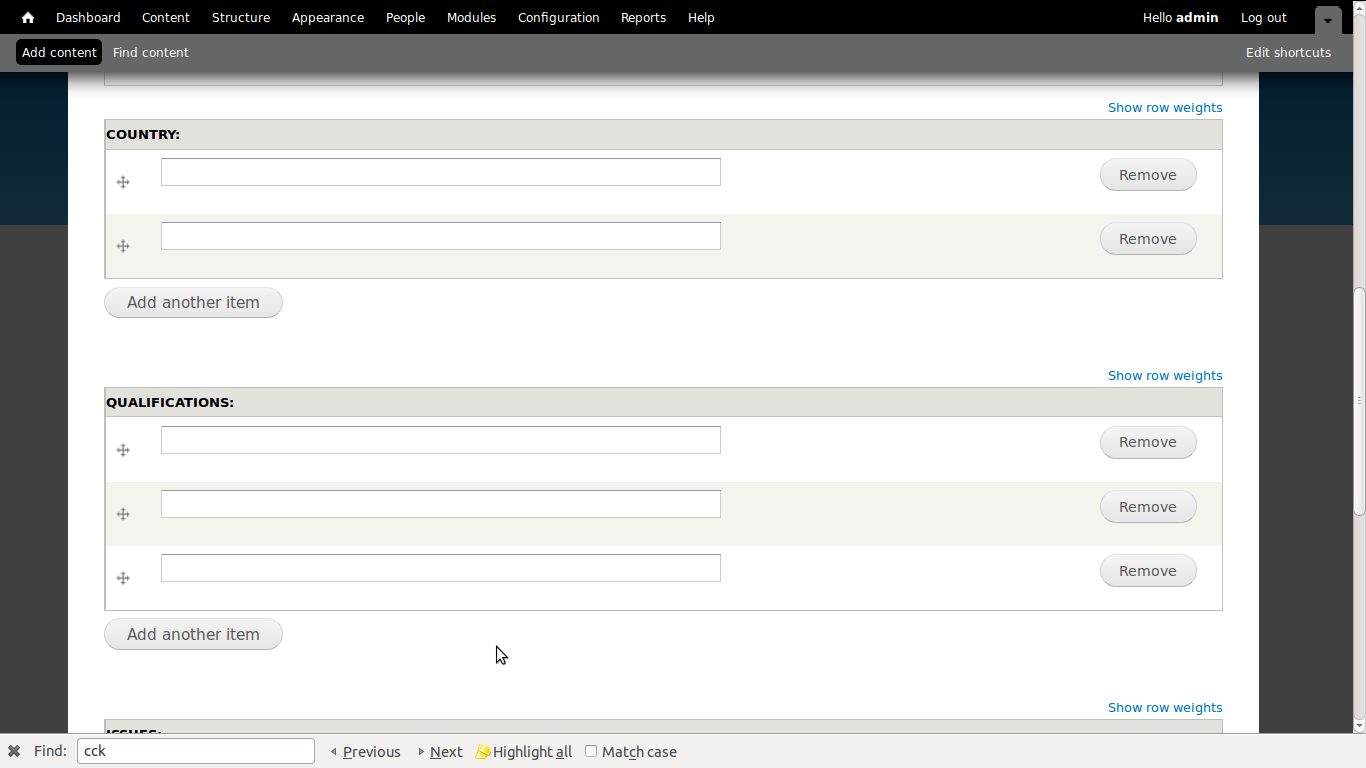
Task: Toggle the shortcuts drawer arrow
Action: pyautogui.click(x=1328, y=20)
